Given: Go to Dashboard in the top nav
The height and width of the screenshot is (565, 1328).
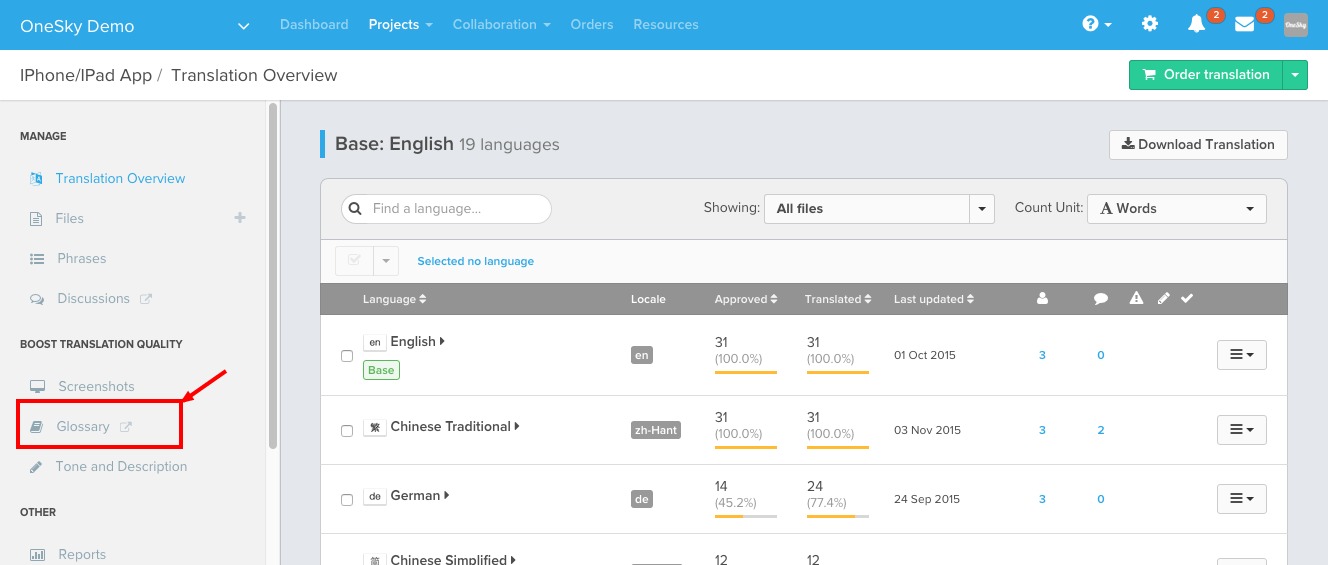Looking at the screenshot, I should 314,24.
